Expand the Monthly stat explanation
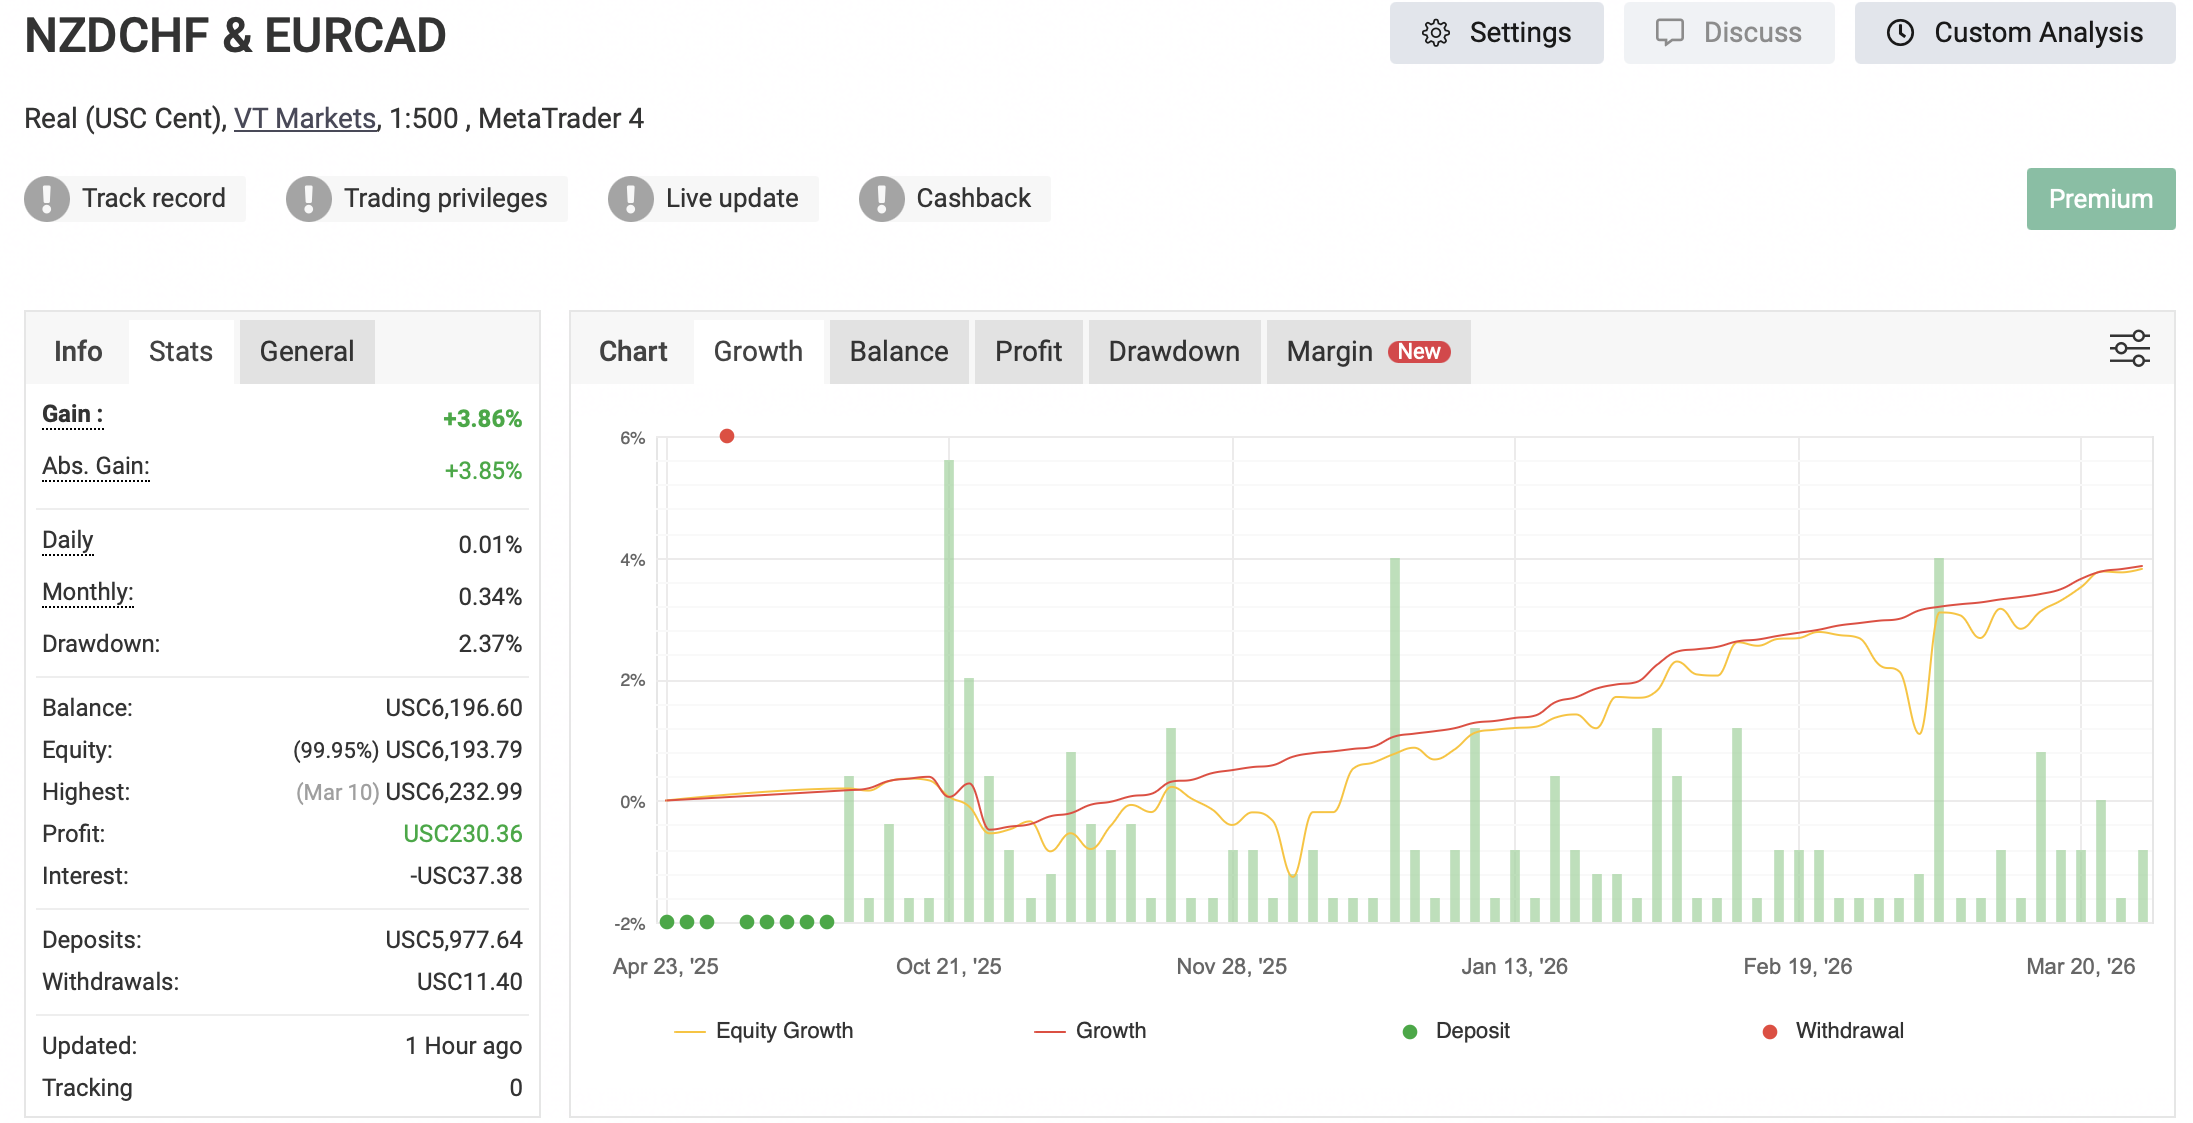This screenshot has width=2193, height=1123. (x=86, y=592)
